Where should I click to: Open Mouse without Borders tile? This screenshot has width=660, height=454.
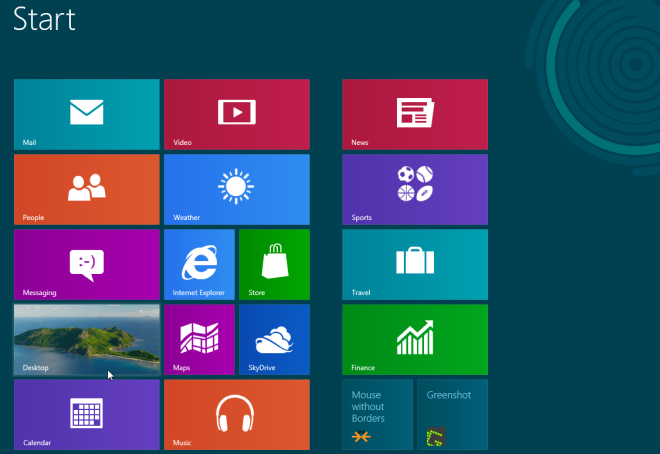pos(378,414)
